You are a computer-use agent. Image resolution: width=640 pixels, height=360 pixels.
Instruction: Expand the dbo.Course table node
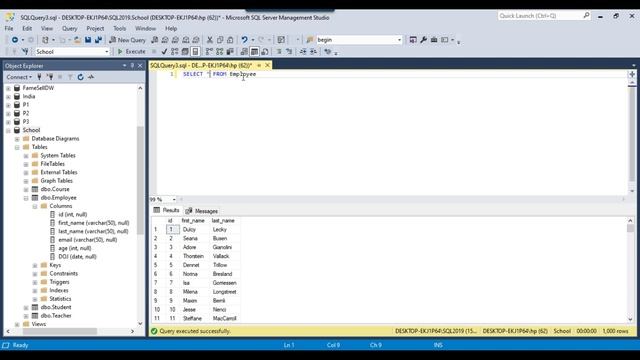point(26,189)
